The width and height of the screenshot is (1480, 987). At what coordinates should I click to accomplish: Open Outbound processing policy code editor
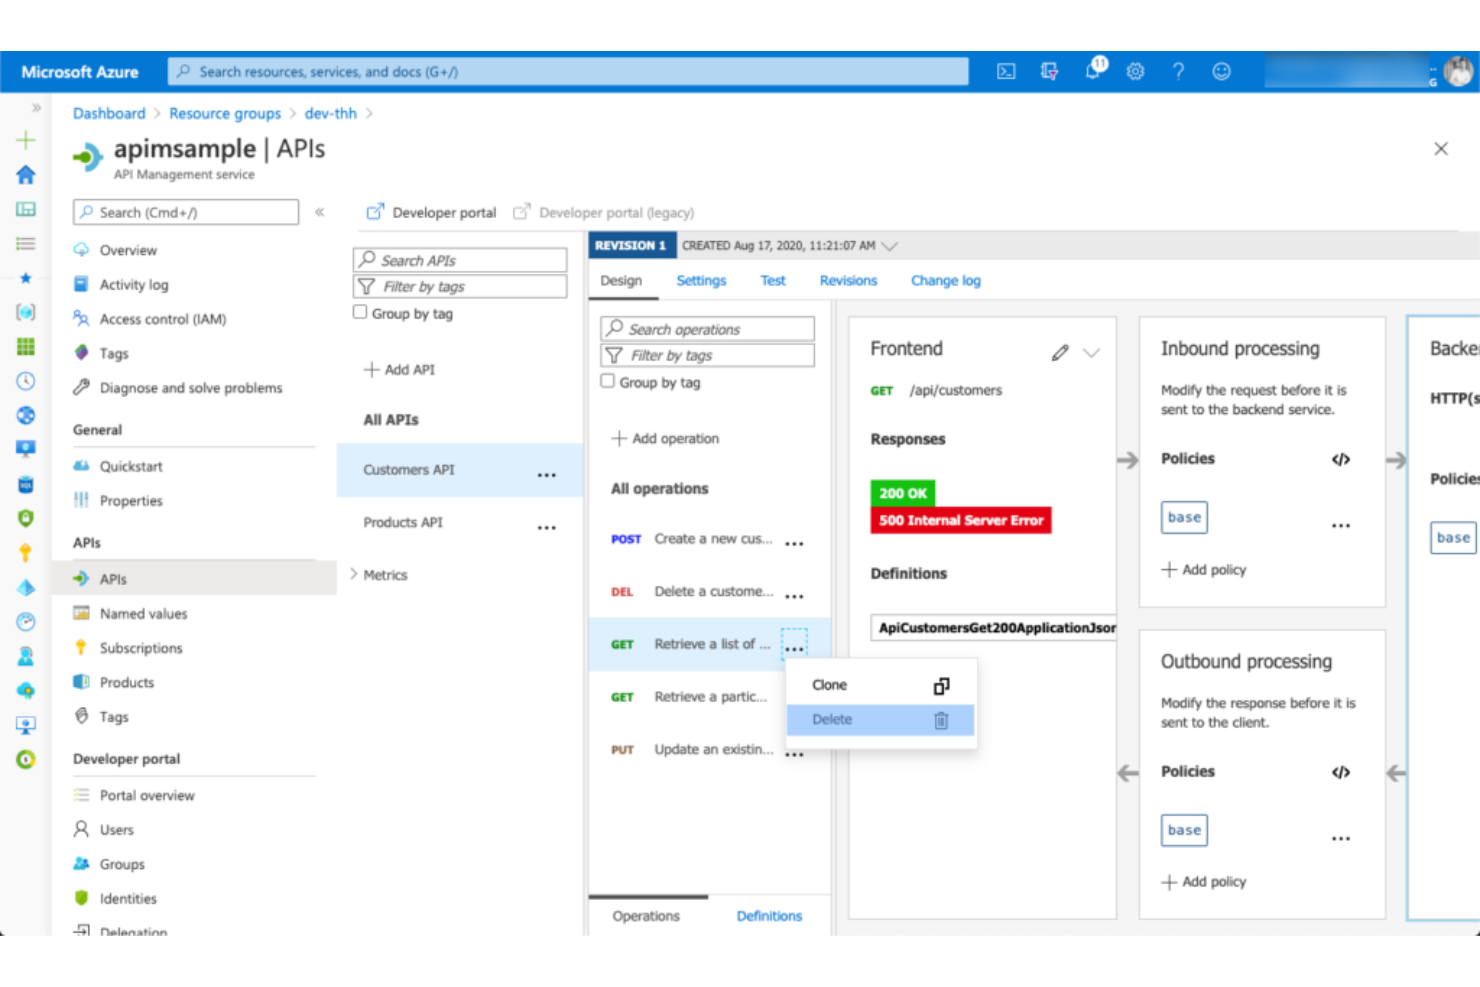pos(1341,772)
